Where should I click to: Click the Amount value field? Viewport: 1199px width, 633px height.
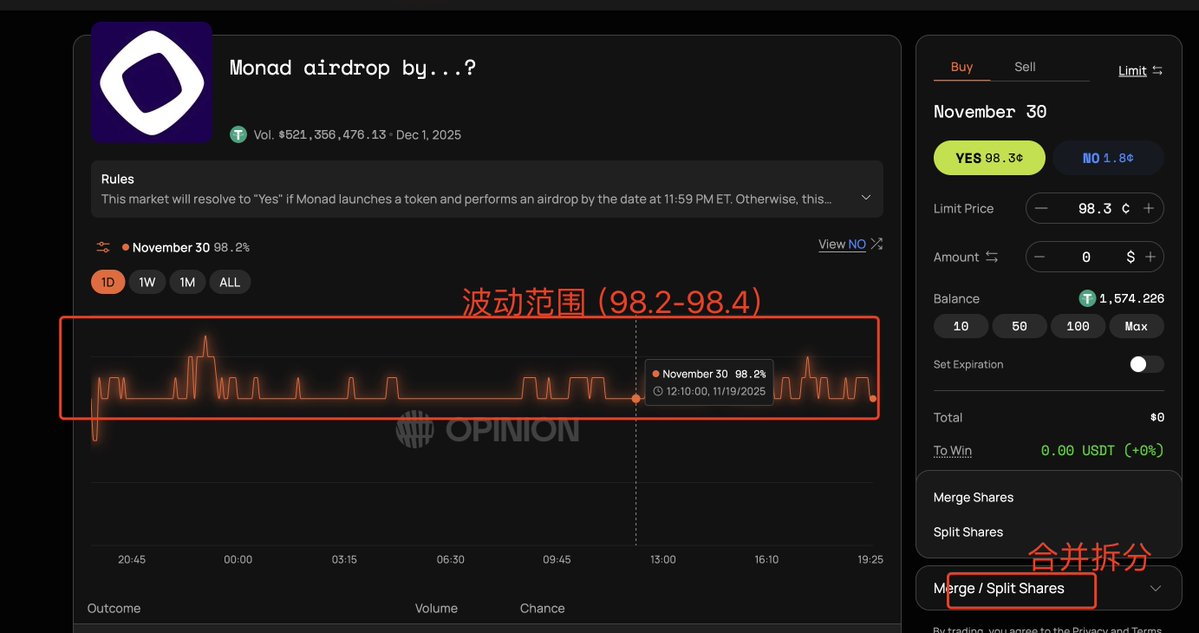[1095, 257]
